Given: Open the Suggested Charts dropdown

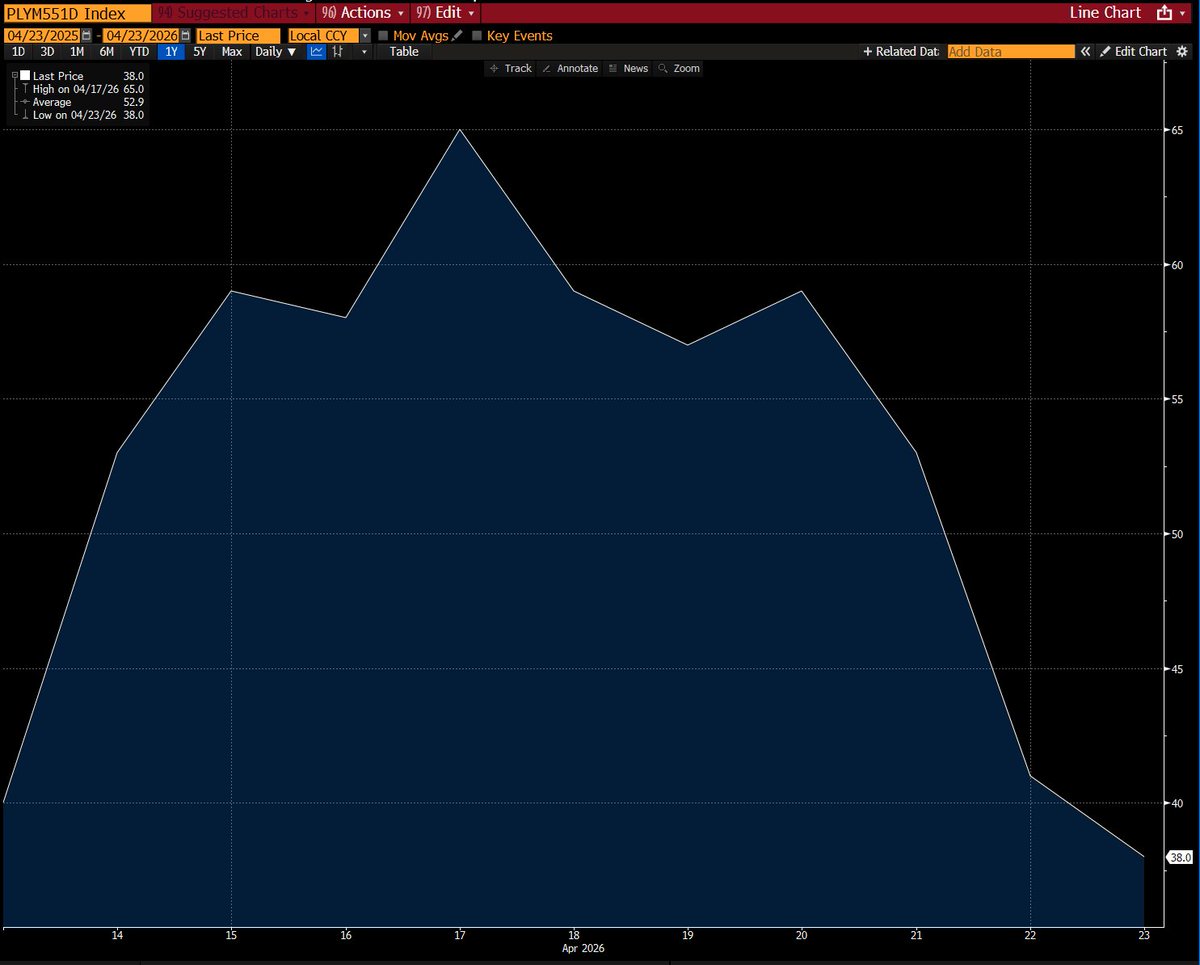Looking at the screenshot, I should pos(234,13).
